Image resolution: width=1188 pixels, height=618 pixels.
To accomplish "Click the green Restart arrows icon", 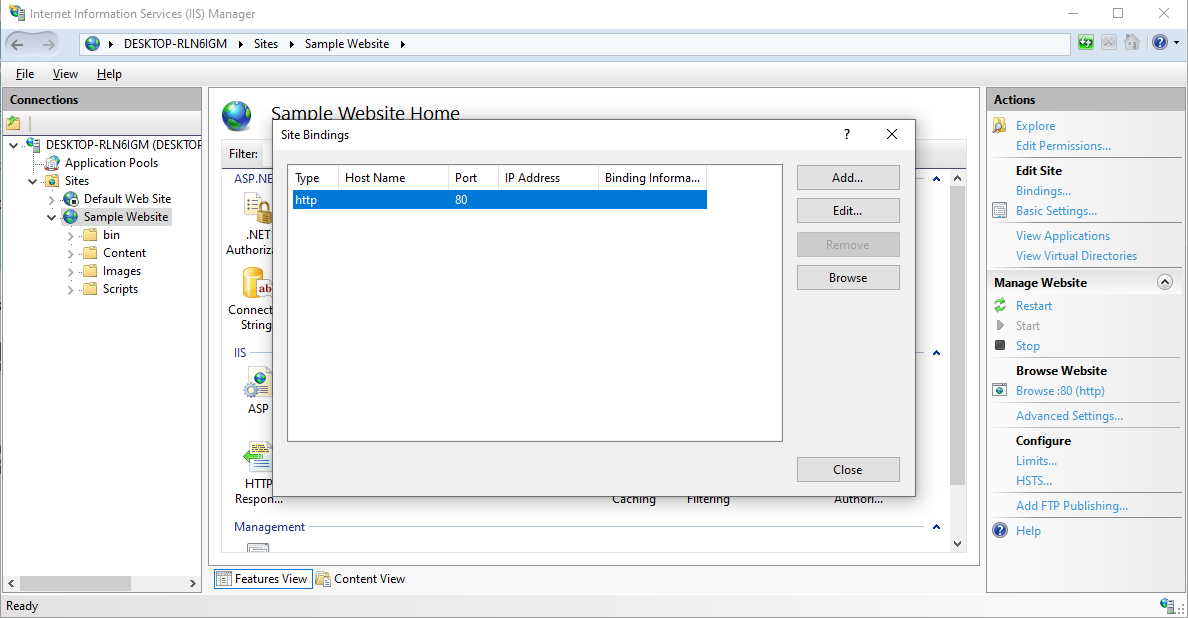I will tap(999, 305).
